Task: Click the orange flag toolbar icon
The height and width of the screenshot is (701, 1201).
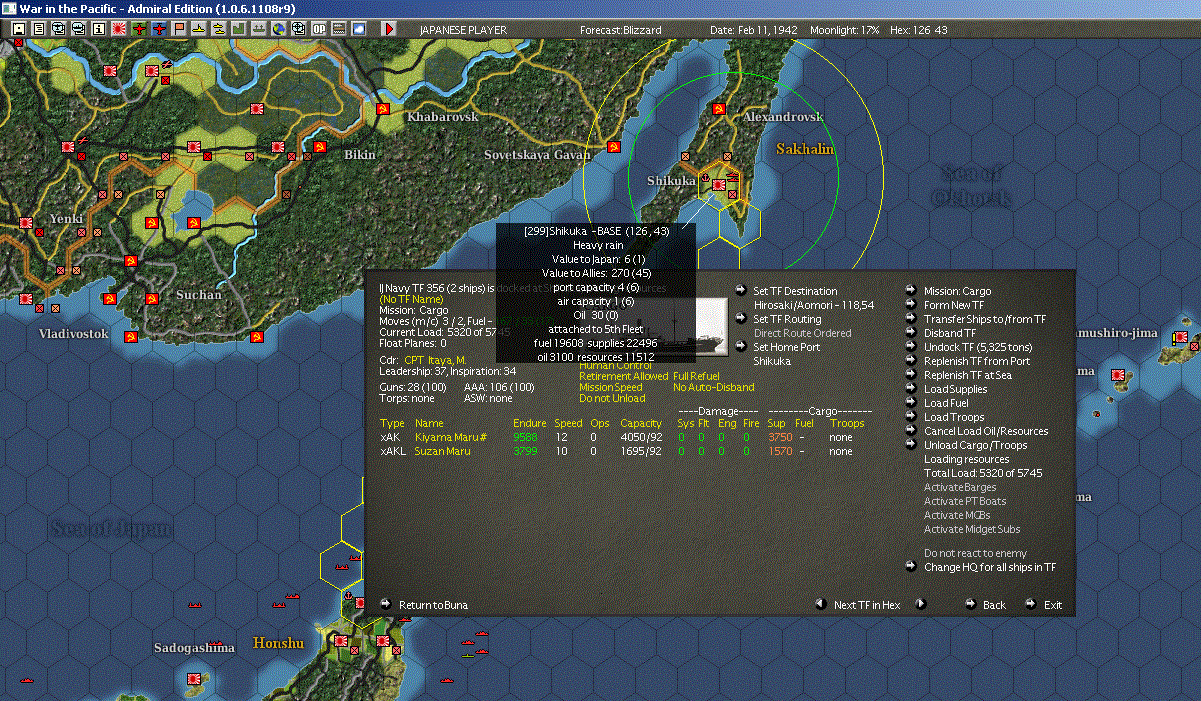Action: [179, 30]
